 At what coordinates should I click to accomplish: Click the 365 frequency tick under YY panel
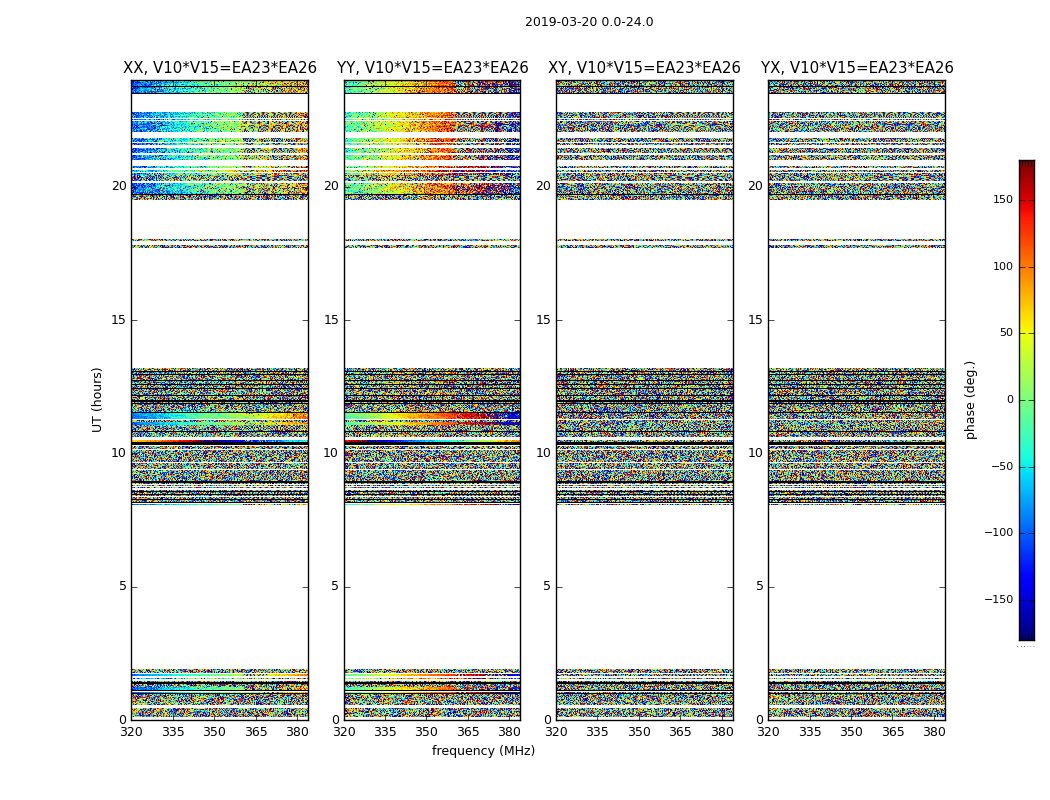pyautogui.click(x=468, y=732)
